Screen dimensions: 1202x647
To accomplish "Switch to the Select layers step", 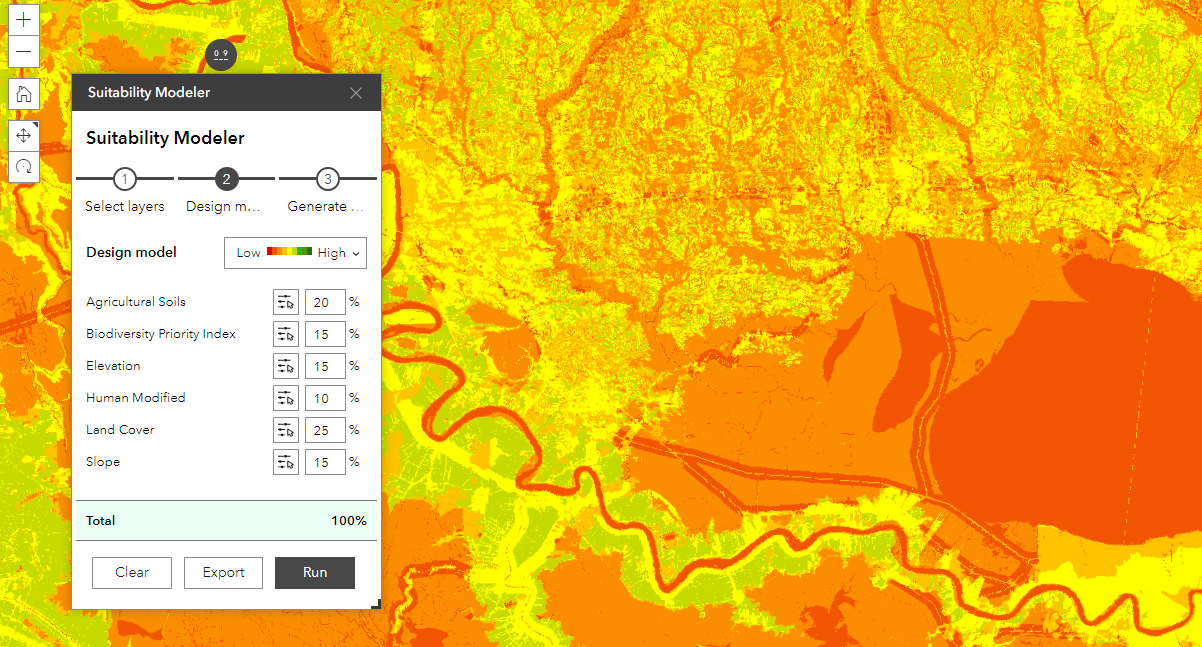I will [x=124, y=178].
